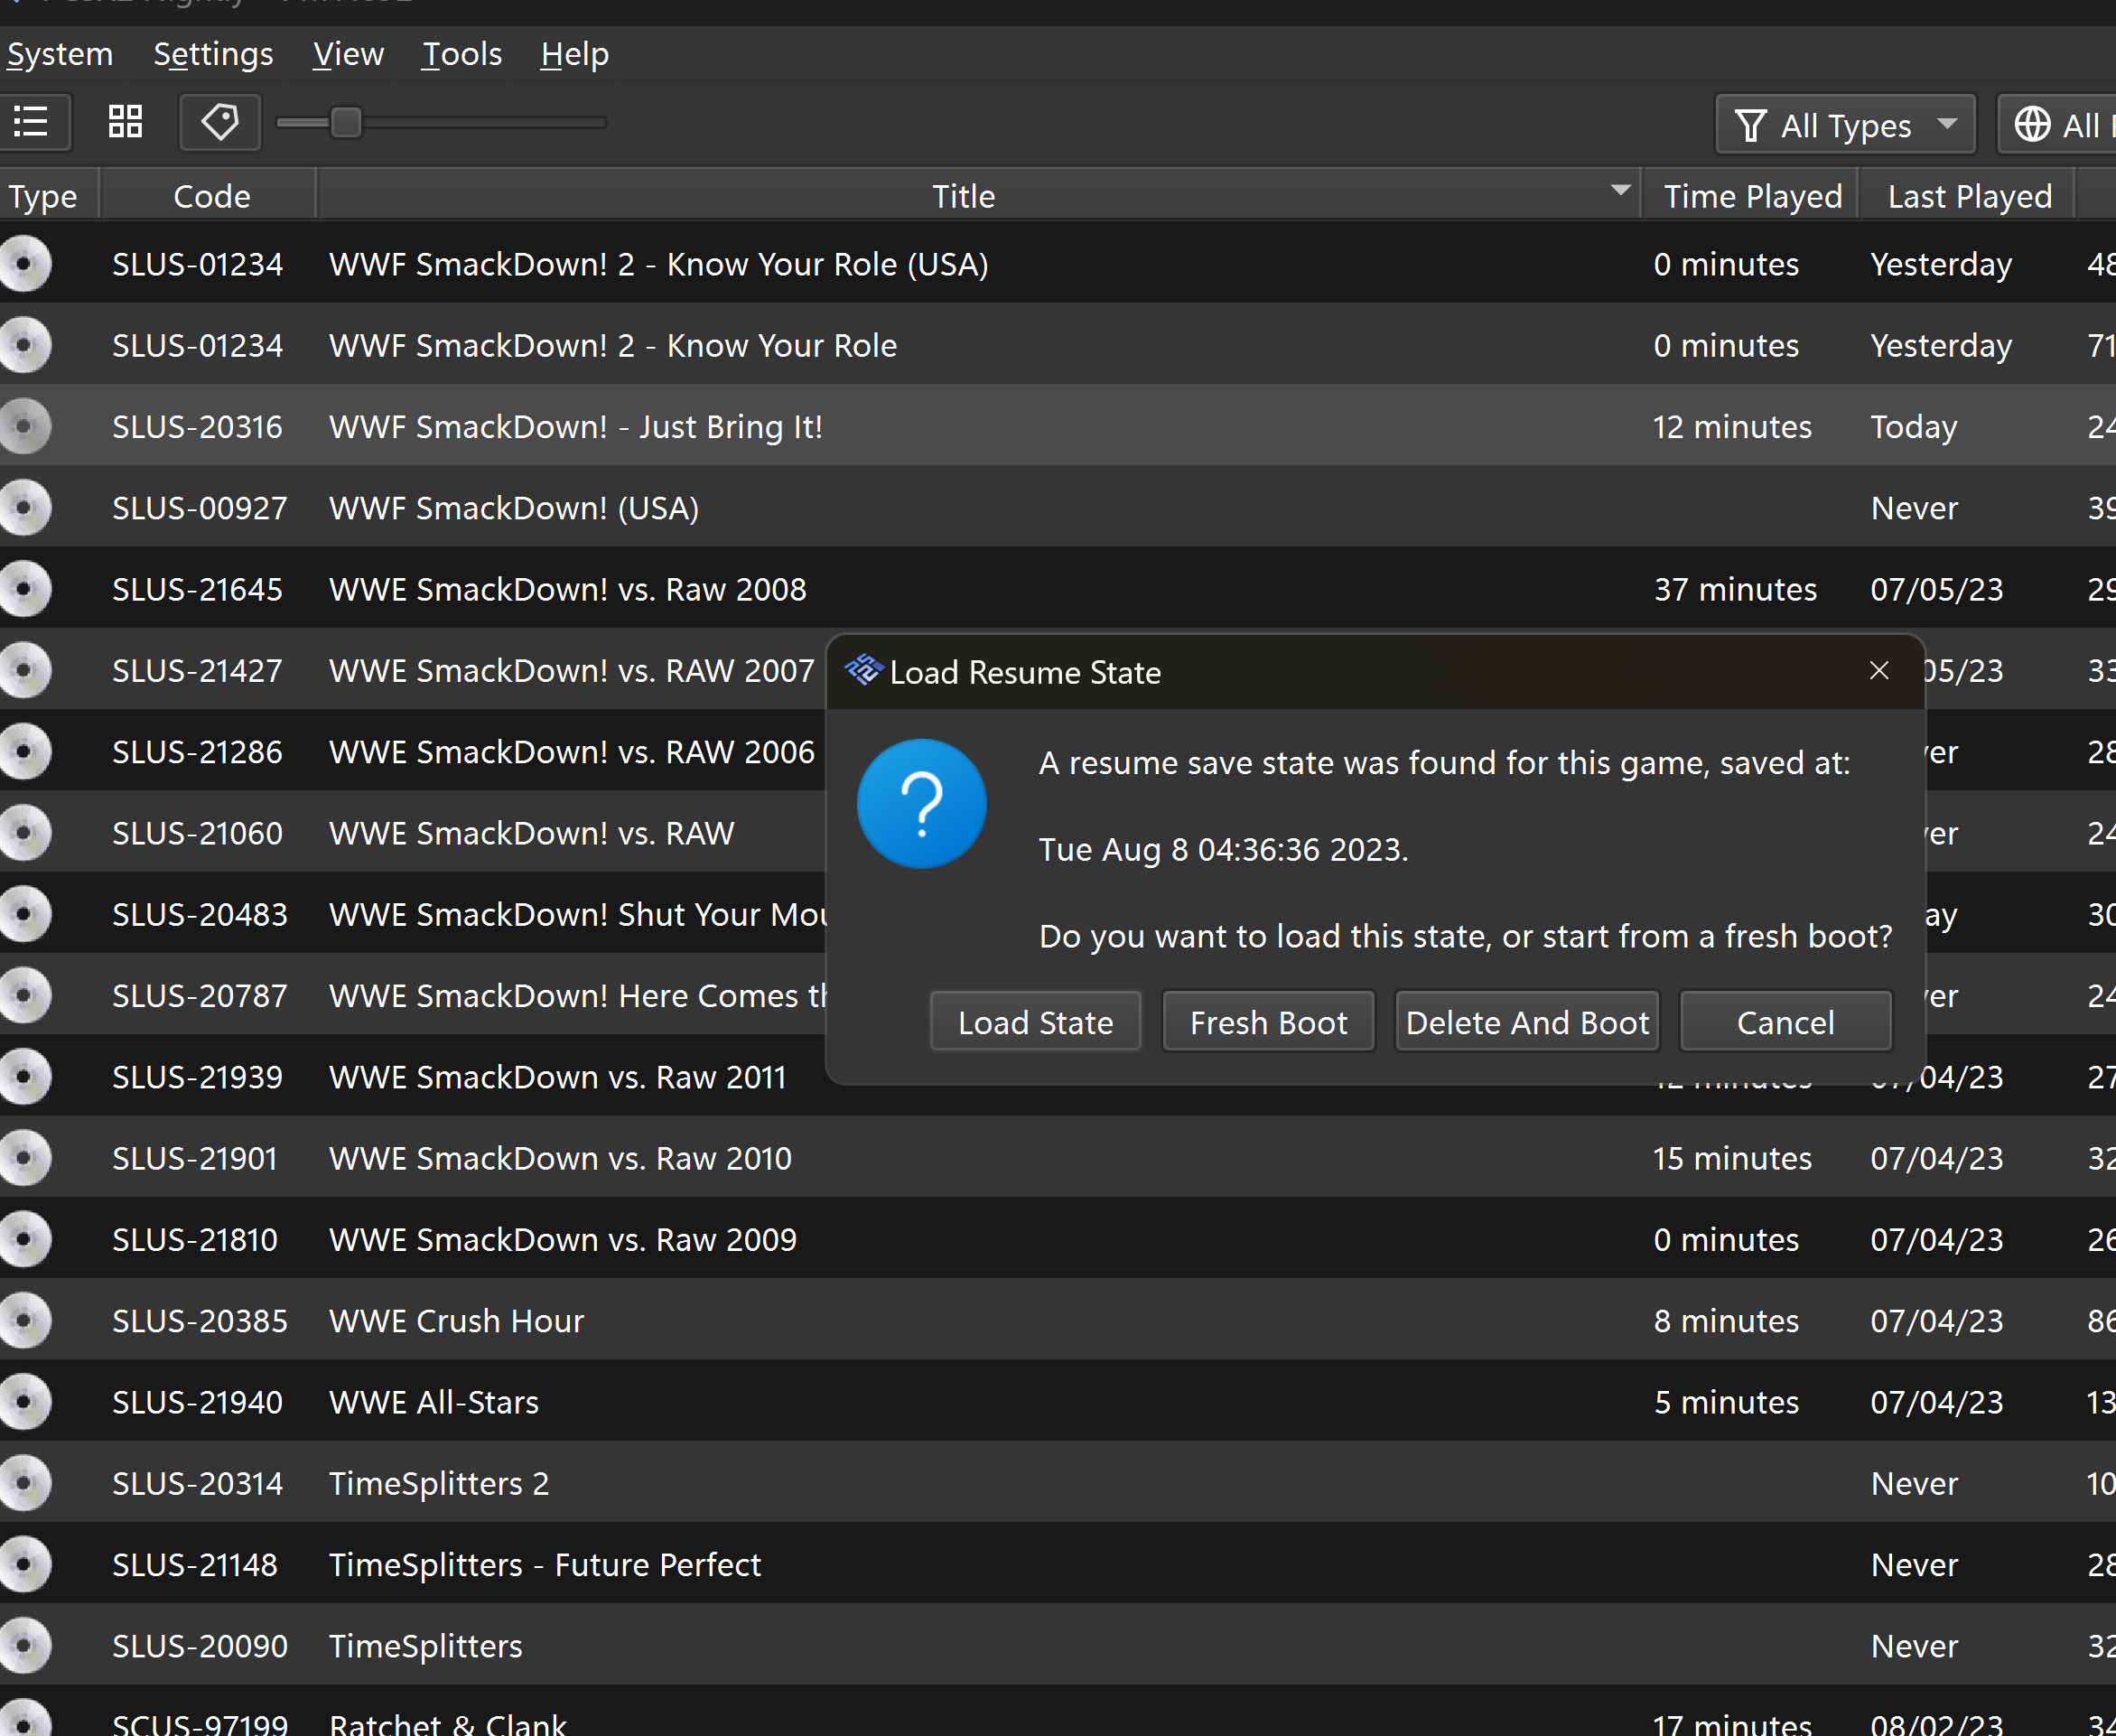This screenshot has width=2116, height=1736.
Task: Open the All Types filter dropdown
Action: point(1844,125)
